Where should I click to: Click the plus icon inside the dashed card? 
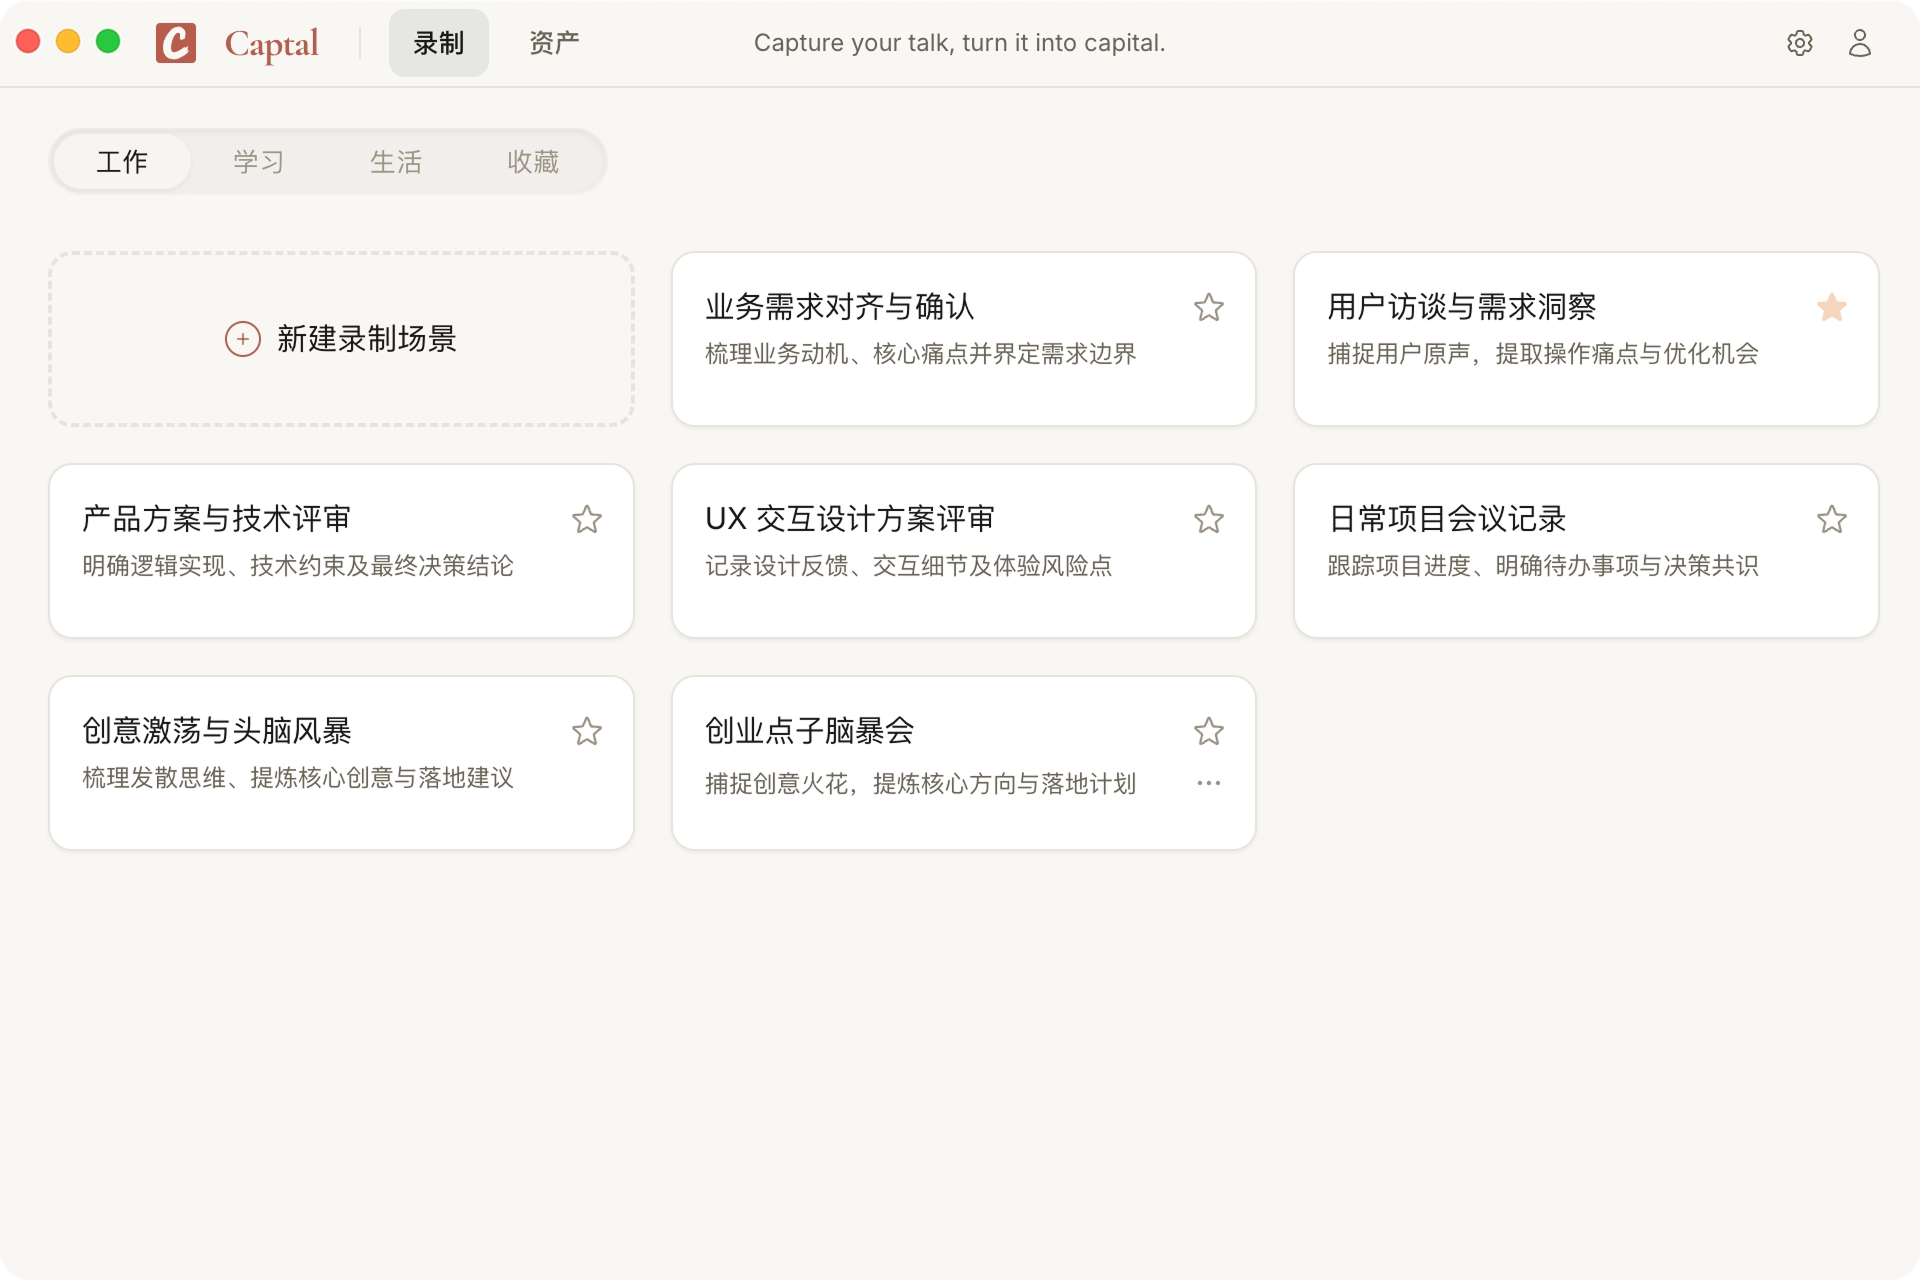tap(241, 339)
